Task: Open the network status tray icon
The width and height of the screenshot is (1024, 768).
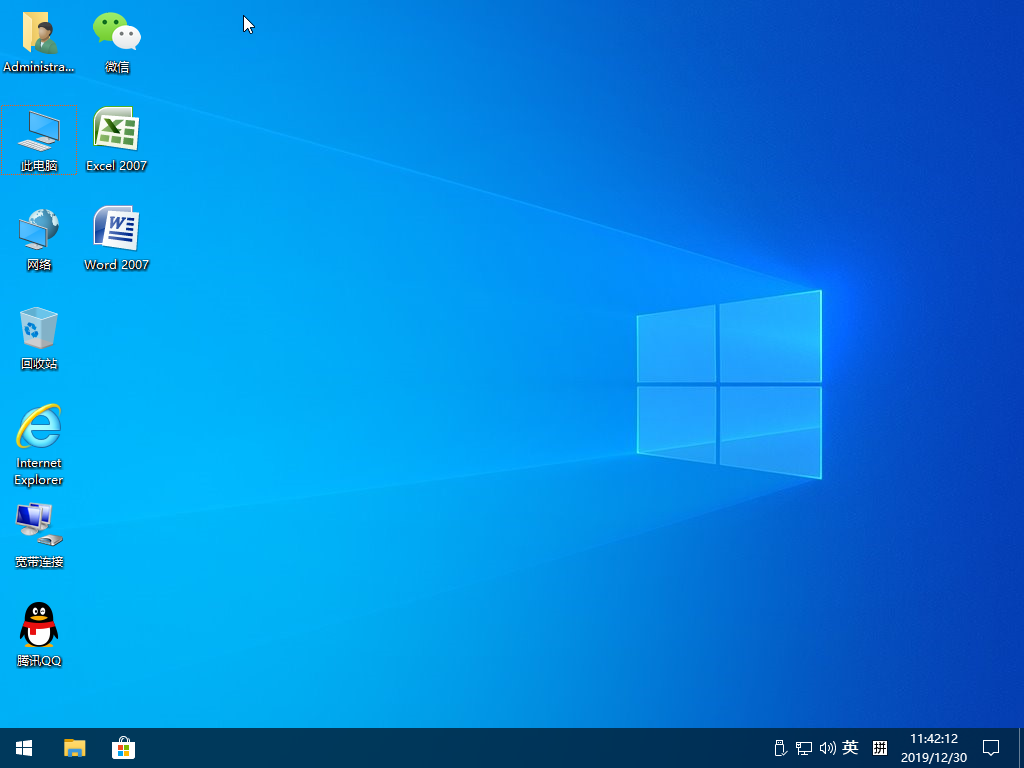Action: pos(804,748)
